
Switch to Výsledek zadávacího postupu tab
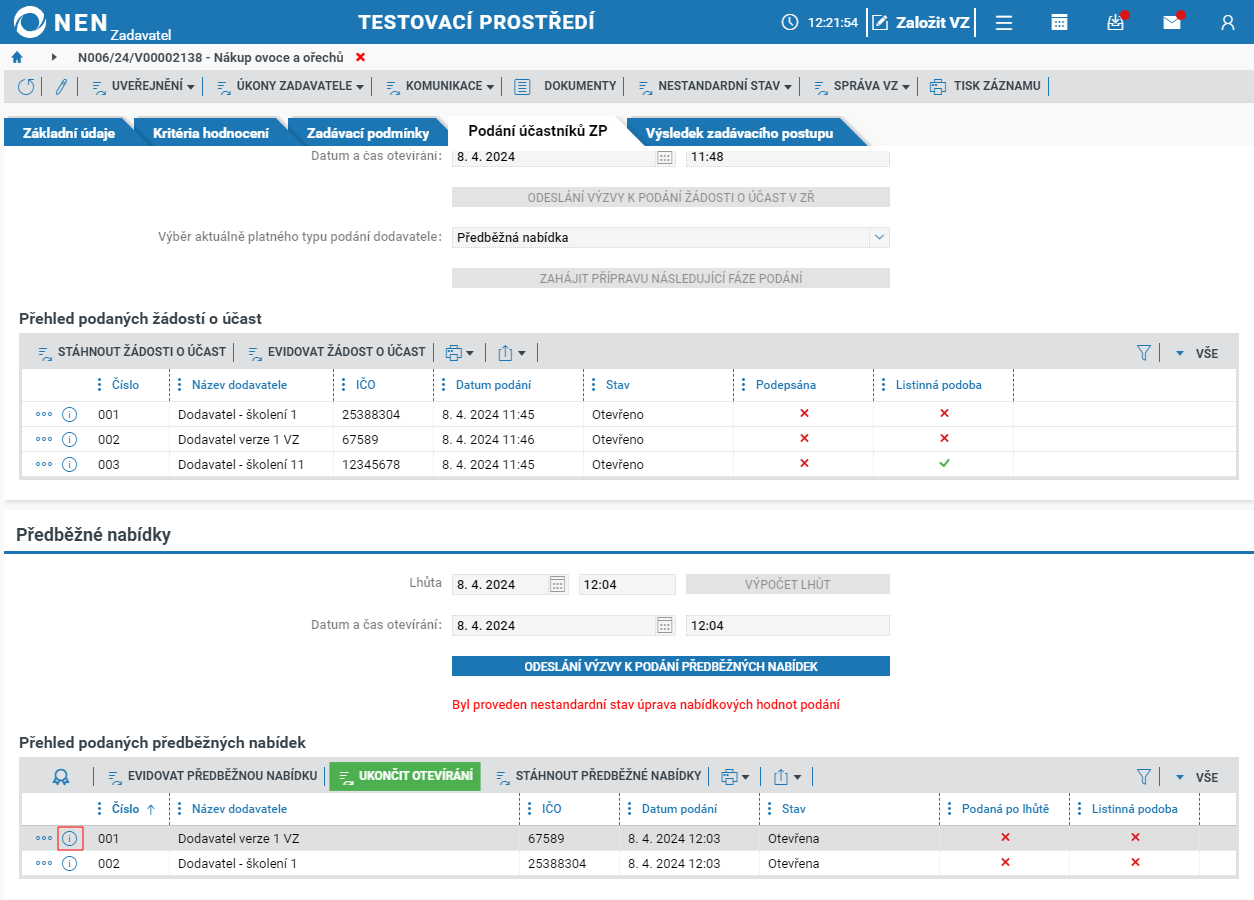[739, 133]
